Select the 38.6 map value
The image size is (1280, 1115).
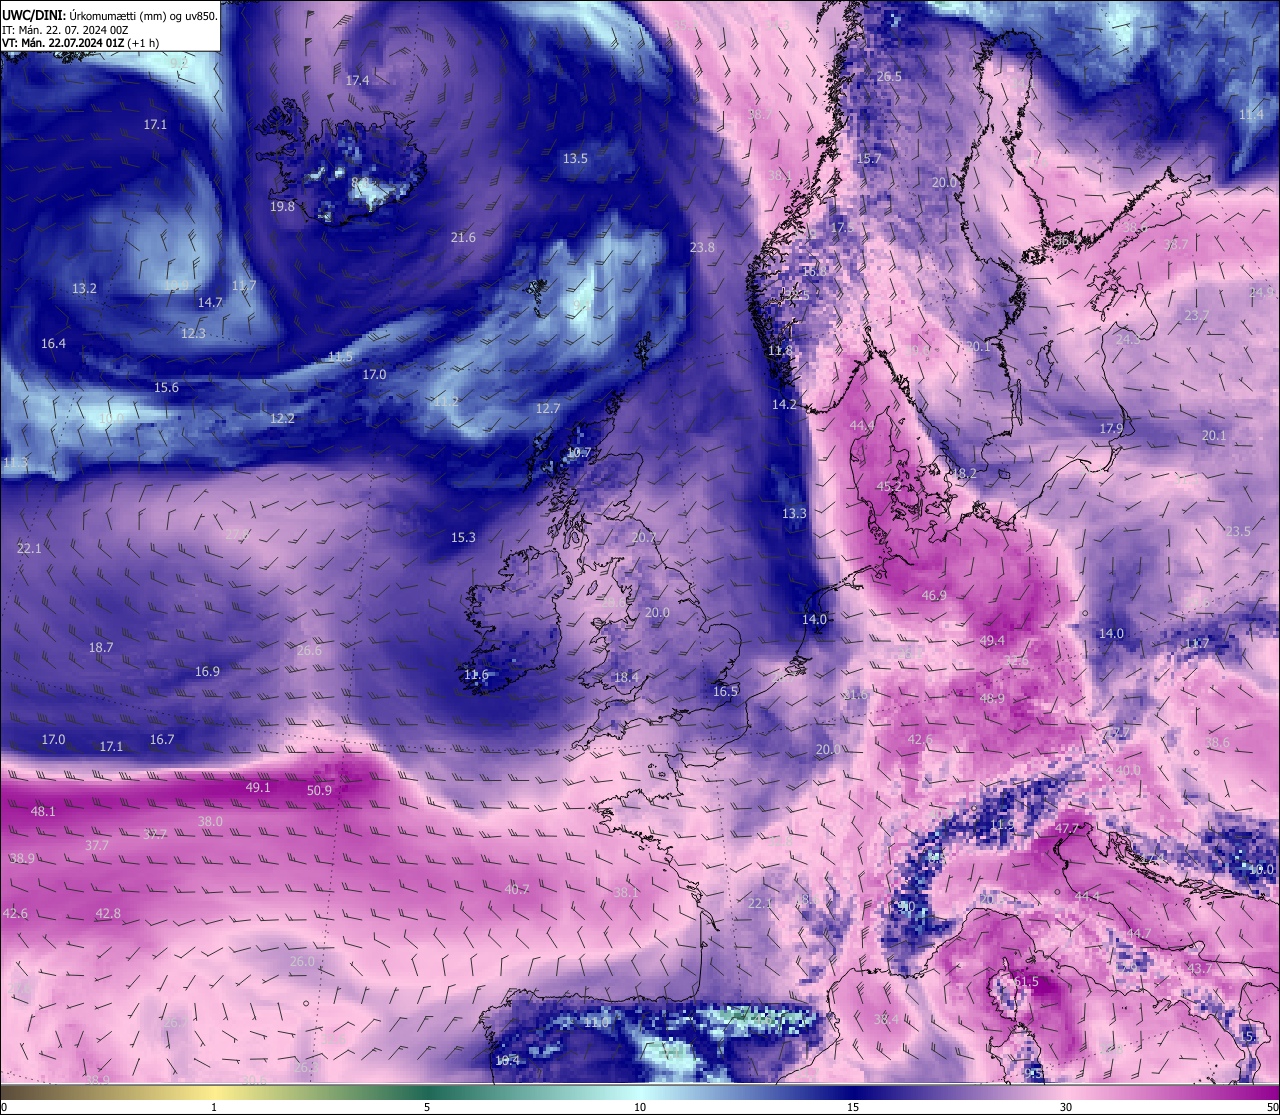(1217, 742)
